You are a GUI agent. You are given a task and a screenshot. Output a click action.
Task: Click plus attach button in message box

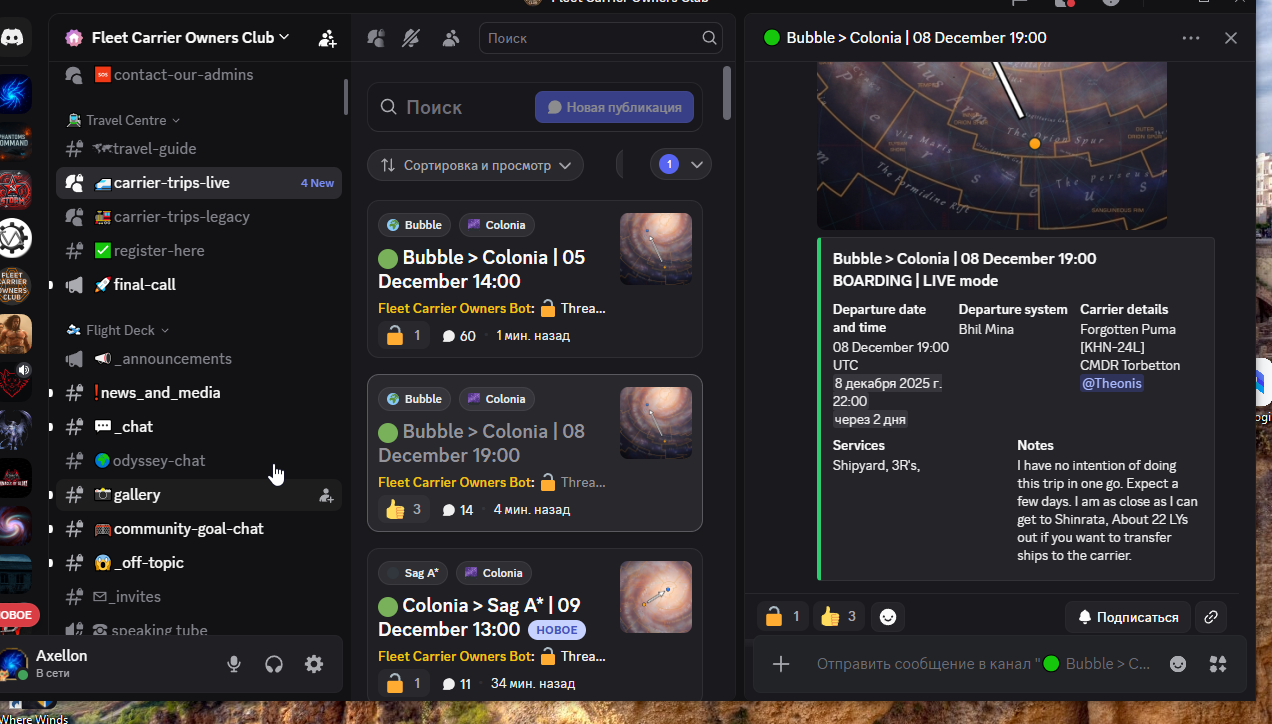(x=781, y=664)
